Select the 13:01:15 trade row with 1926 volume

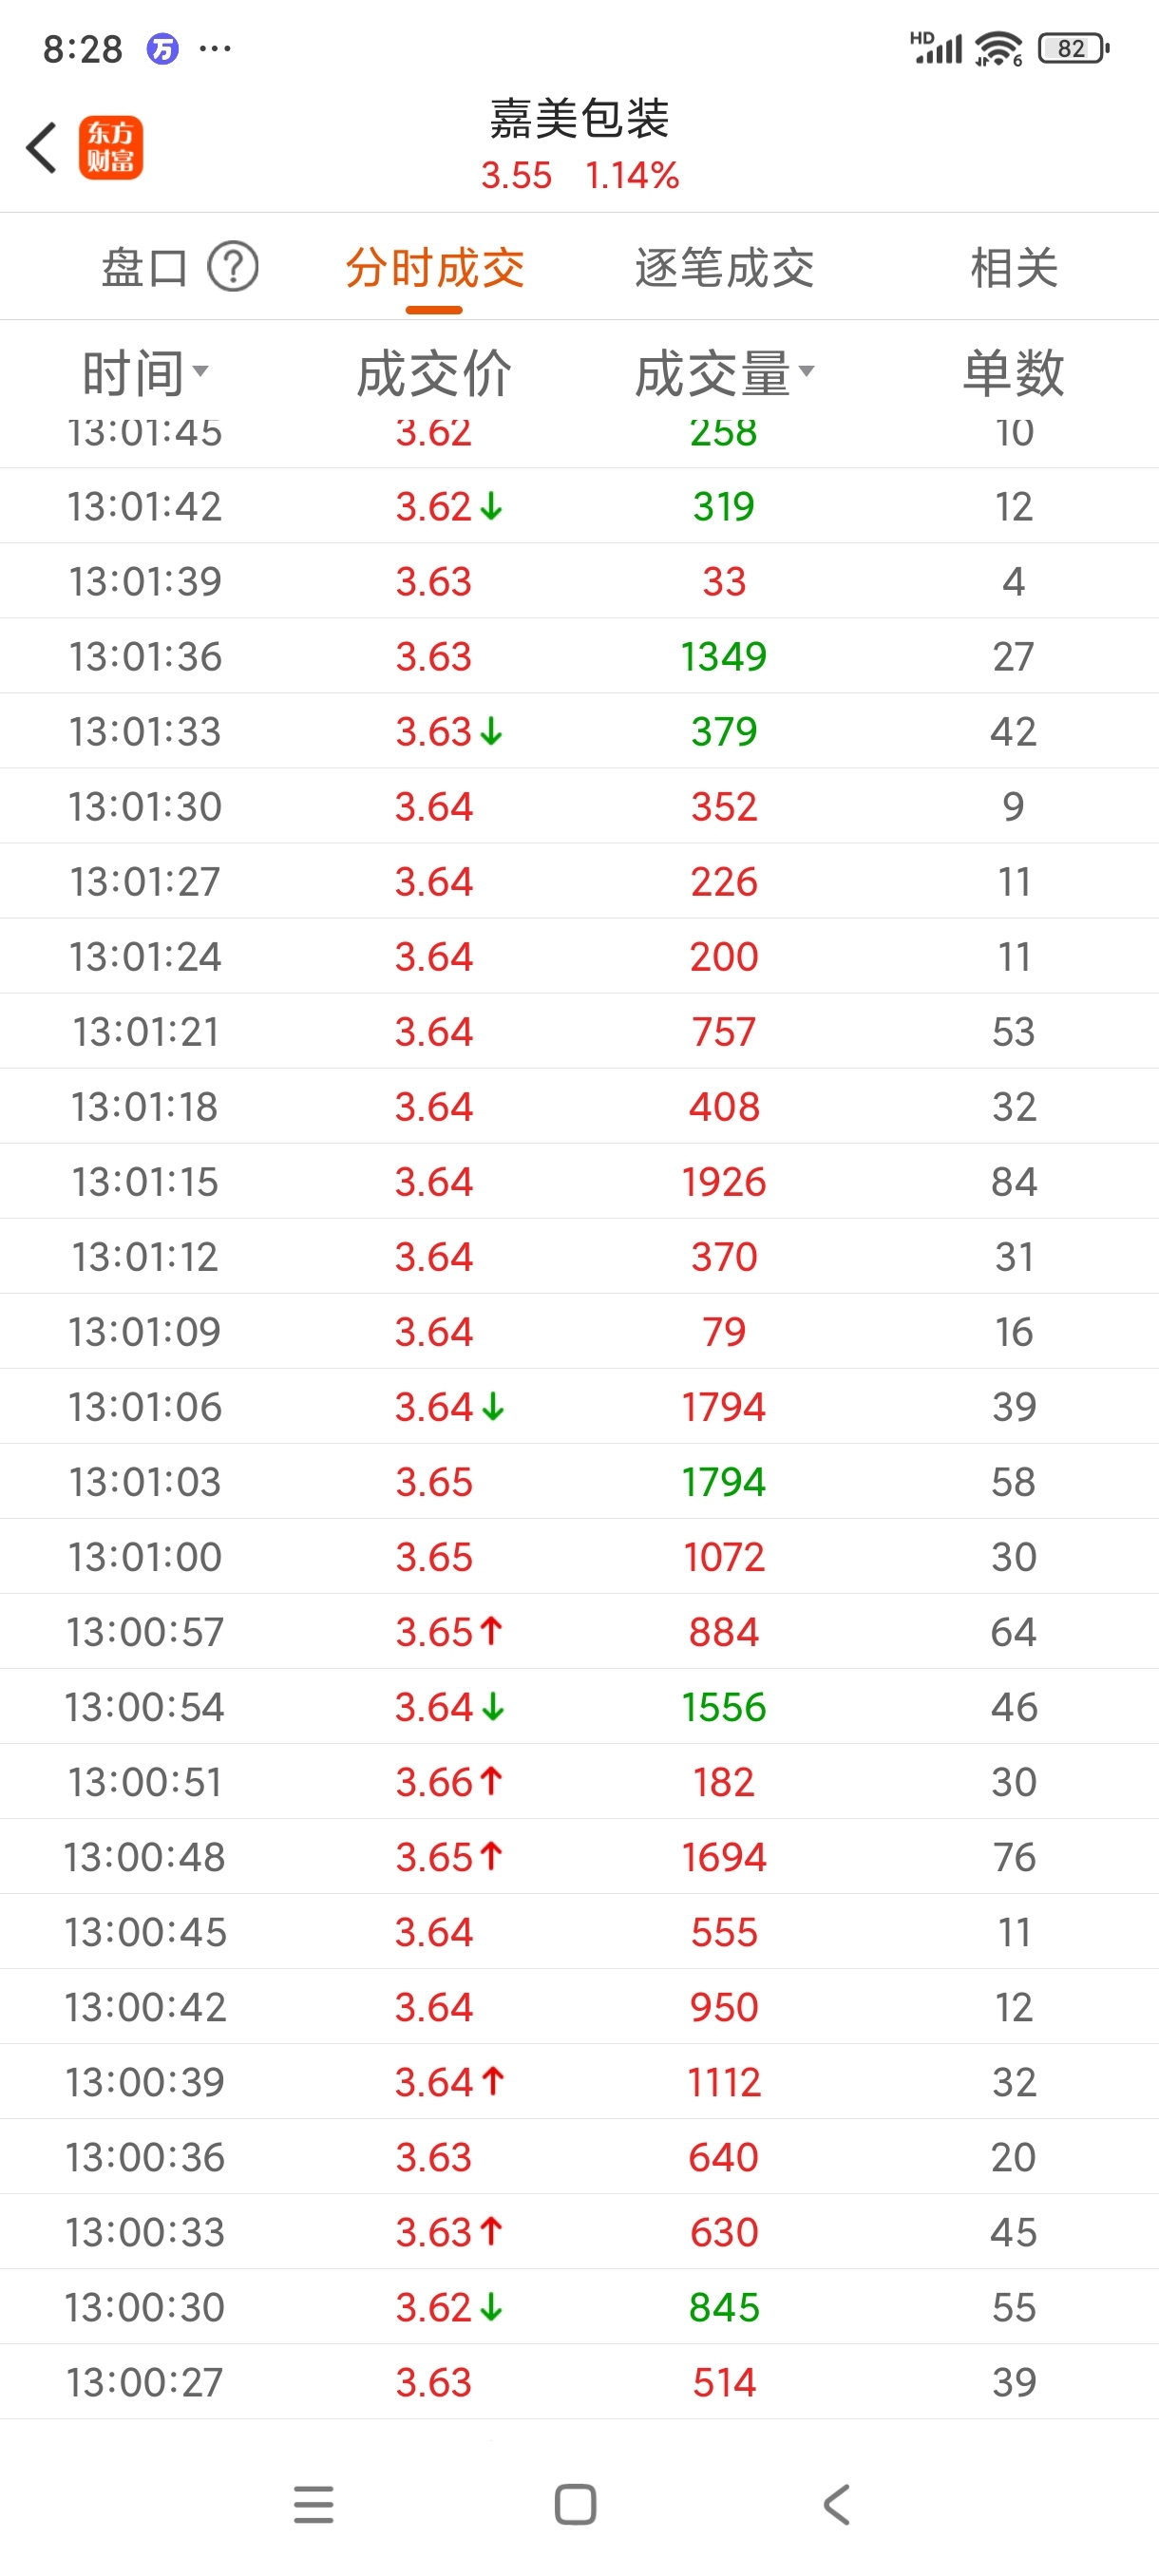click(x=580, y=1181)
